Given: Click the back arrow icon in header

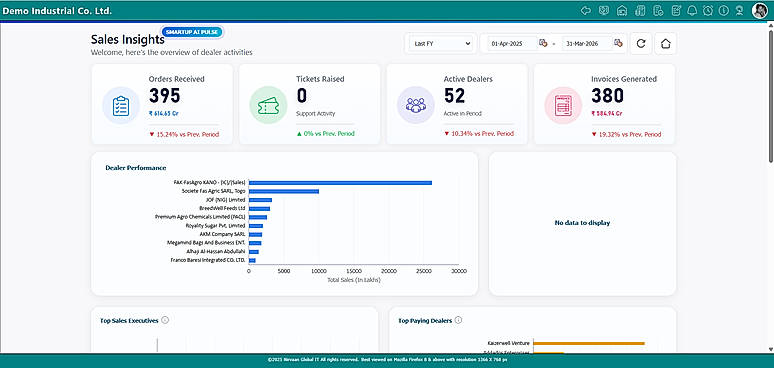Looking at the screenshot, I should coord(586,10).
